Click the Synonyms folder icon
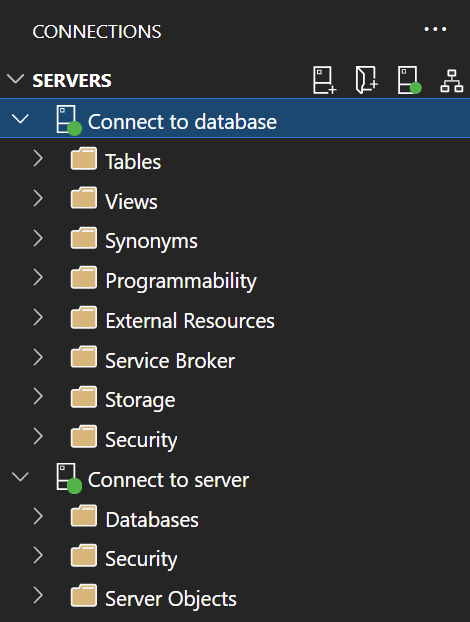This screenshot has width=470, height=622. pos(84,238)
